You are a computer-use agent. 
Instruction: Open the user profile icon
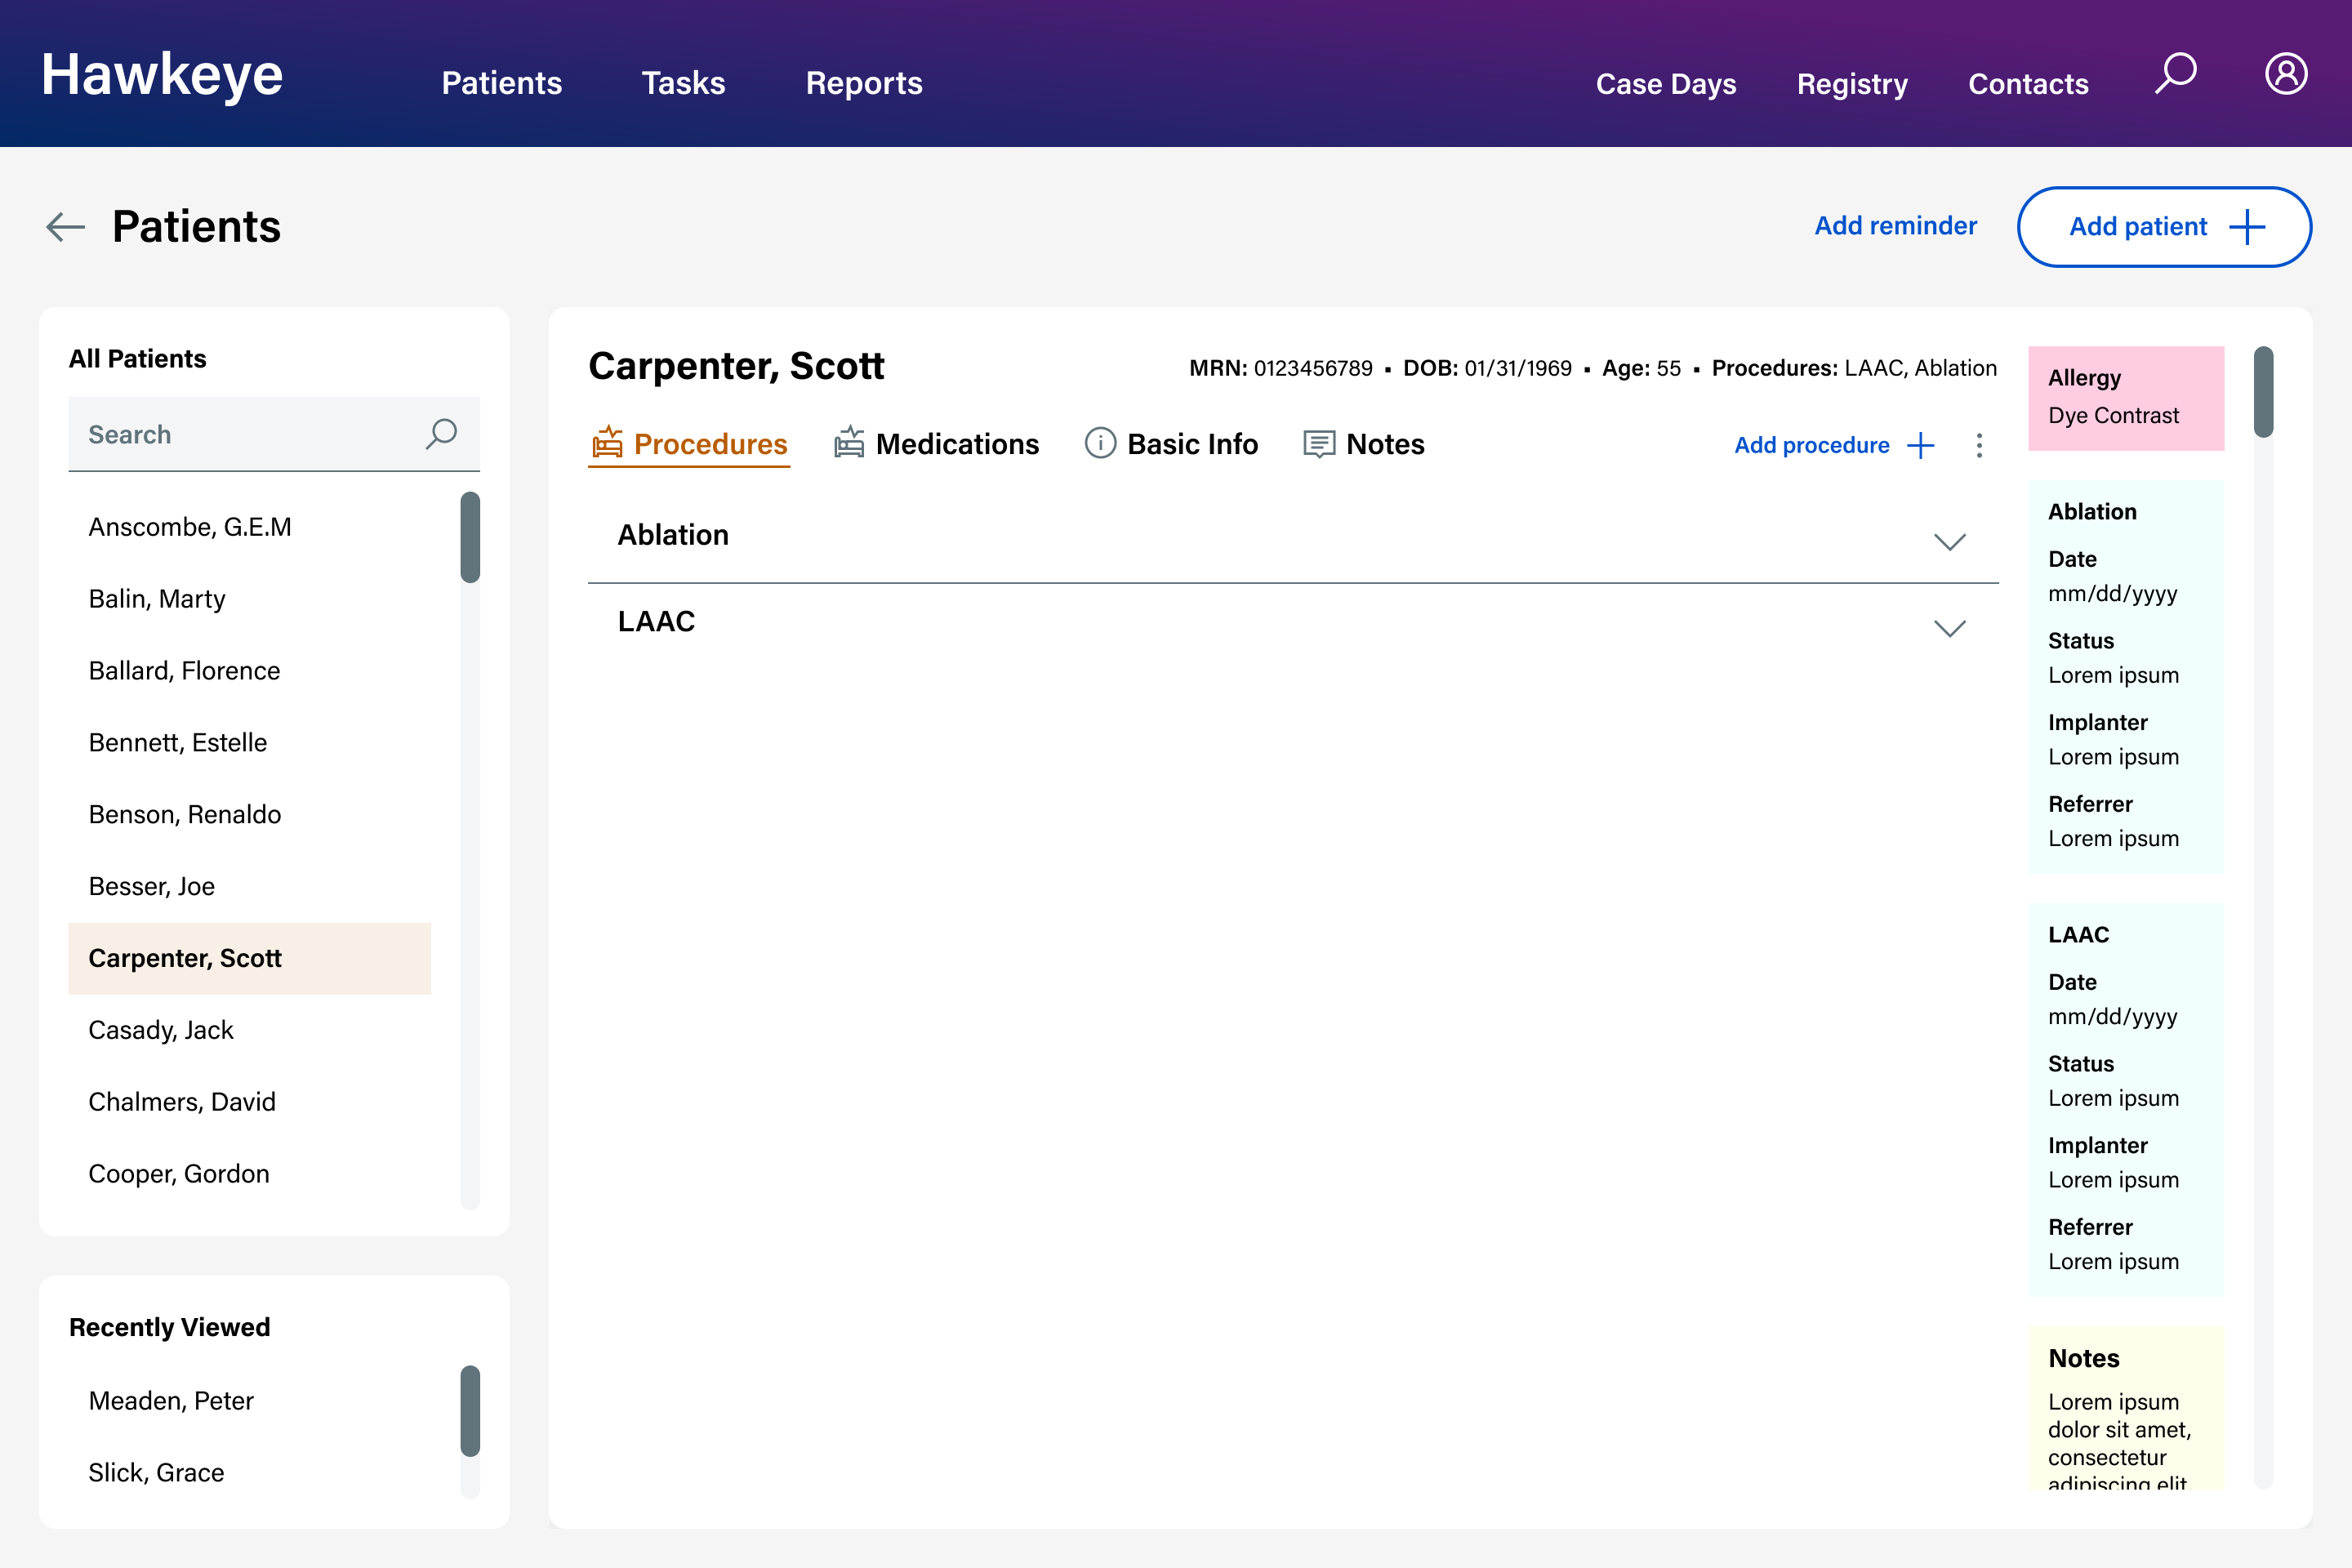(2285, 74)
